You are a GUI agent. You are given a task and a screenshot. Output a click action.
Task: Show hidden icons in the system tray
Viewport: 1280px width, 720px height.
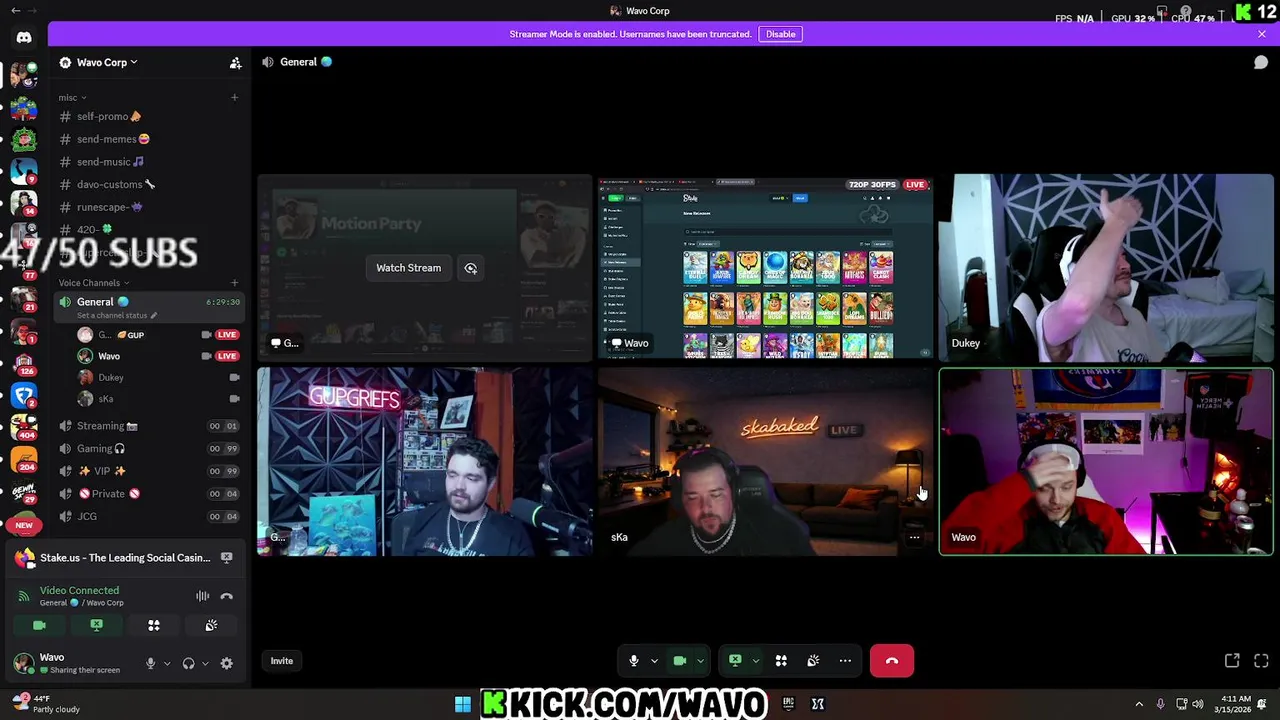[x=1139, y=704]
